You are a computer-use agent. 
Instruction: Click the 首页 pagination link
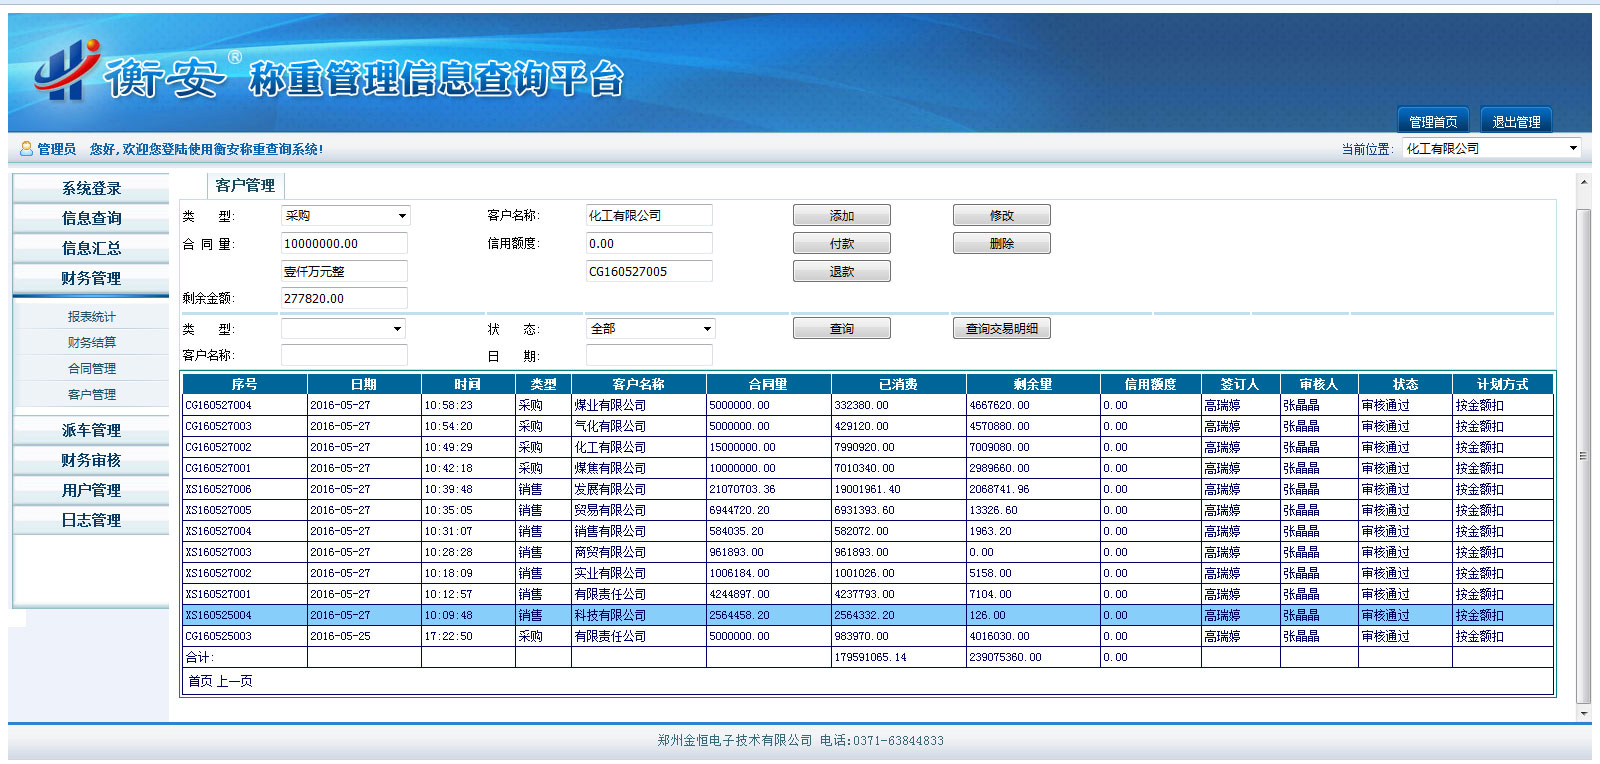(x=200, y=681)
